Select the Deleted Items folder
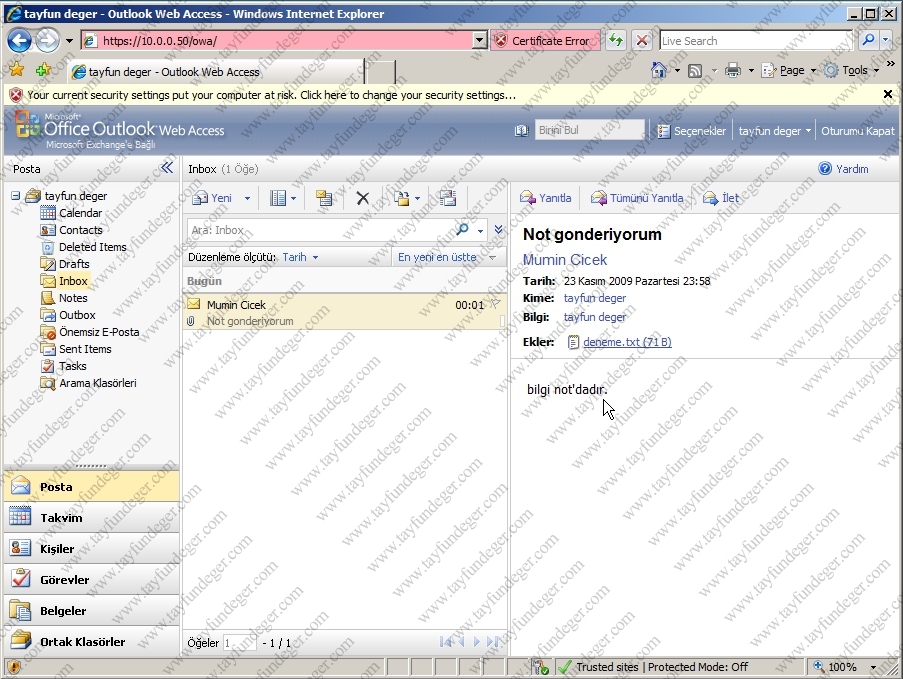Image resolution: width=903 pixels, height=679 pixels. 92,246
